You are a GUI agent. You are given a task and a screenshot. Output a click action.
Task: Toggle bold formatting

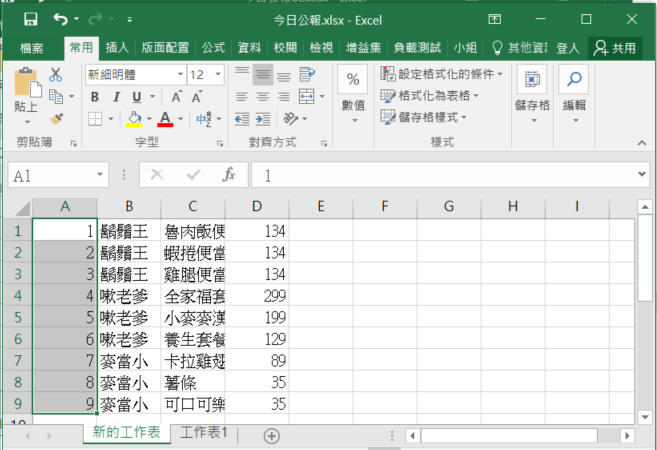coord(95,97)
